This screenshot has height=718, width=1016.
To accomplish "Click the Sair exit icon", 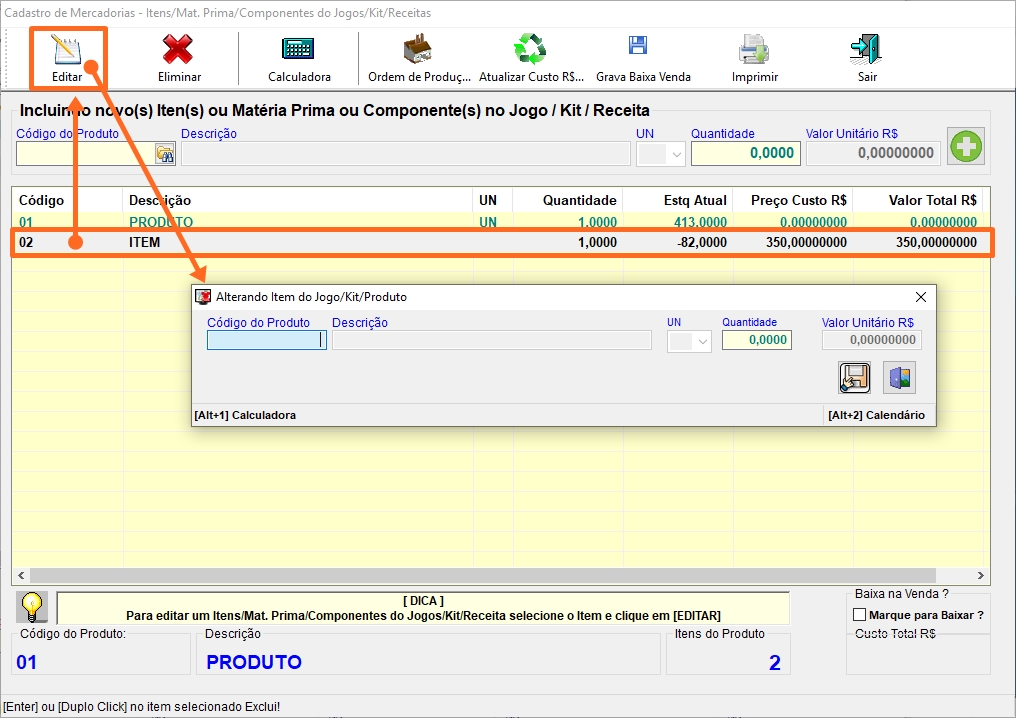I will (x=866, y=50).
